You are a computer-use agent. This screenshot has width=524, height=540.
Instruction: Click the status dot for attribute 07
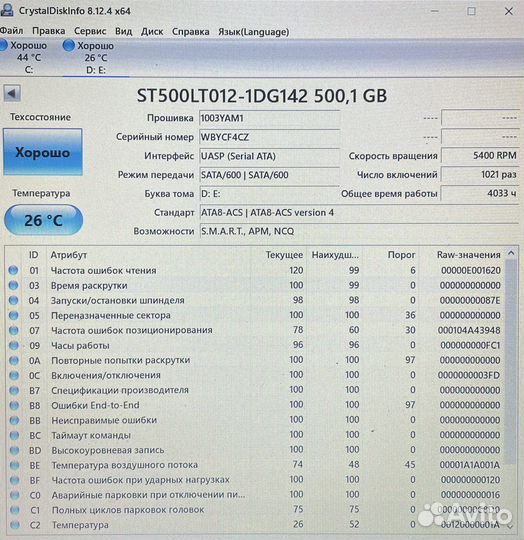pos(14,330)
